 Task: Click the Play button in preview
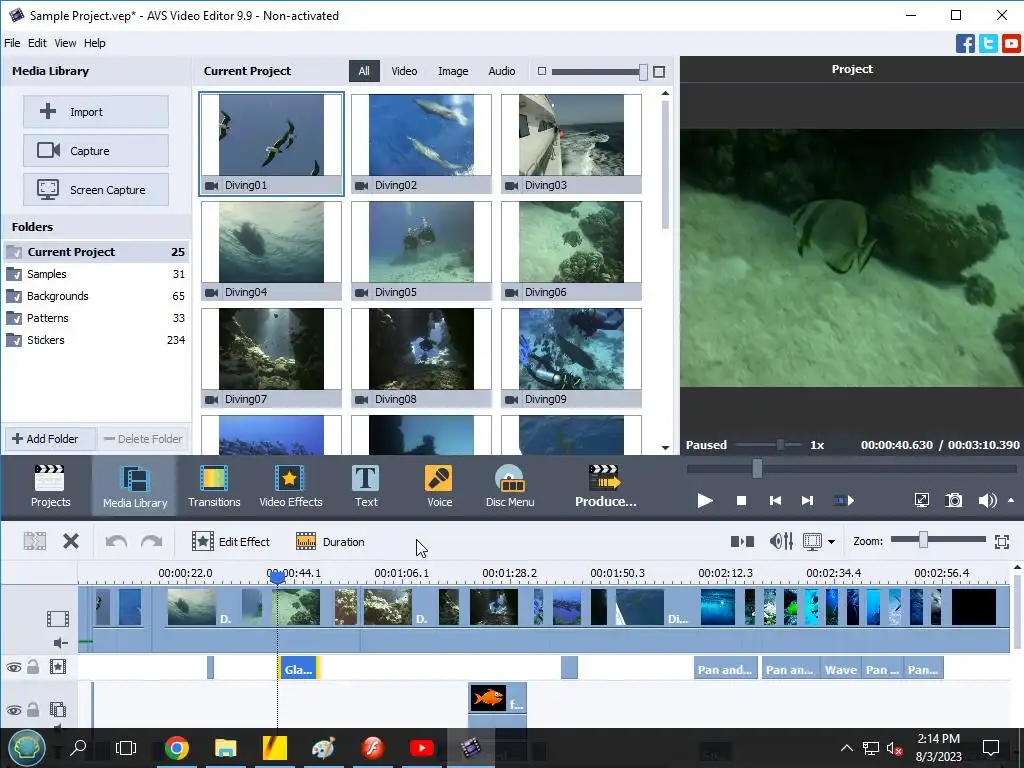(705, 501)
